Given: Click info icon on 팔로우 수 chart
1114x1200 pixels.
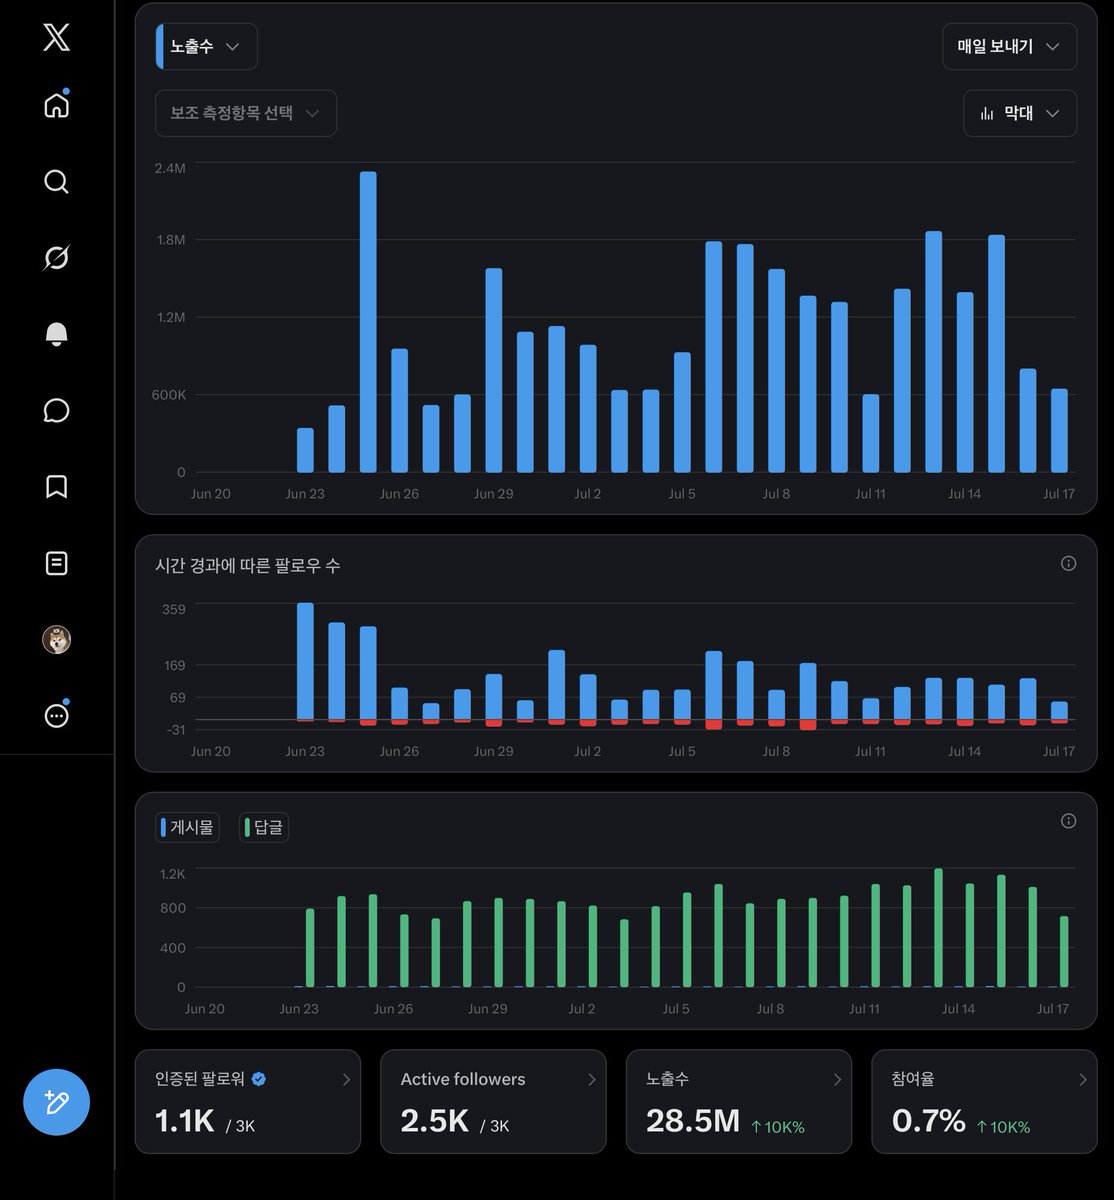Looking at the screenshot, I should pyautogui.click(x=1068, y=563).
